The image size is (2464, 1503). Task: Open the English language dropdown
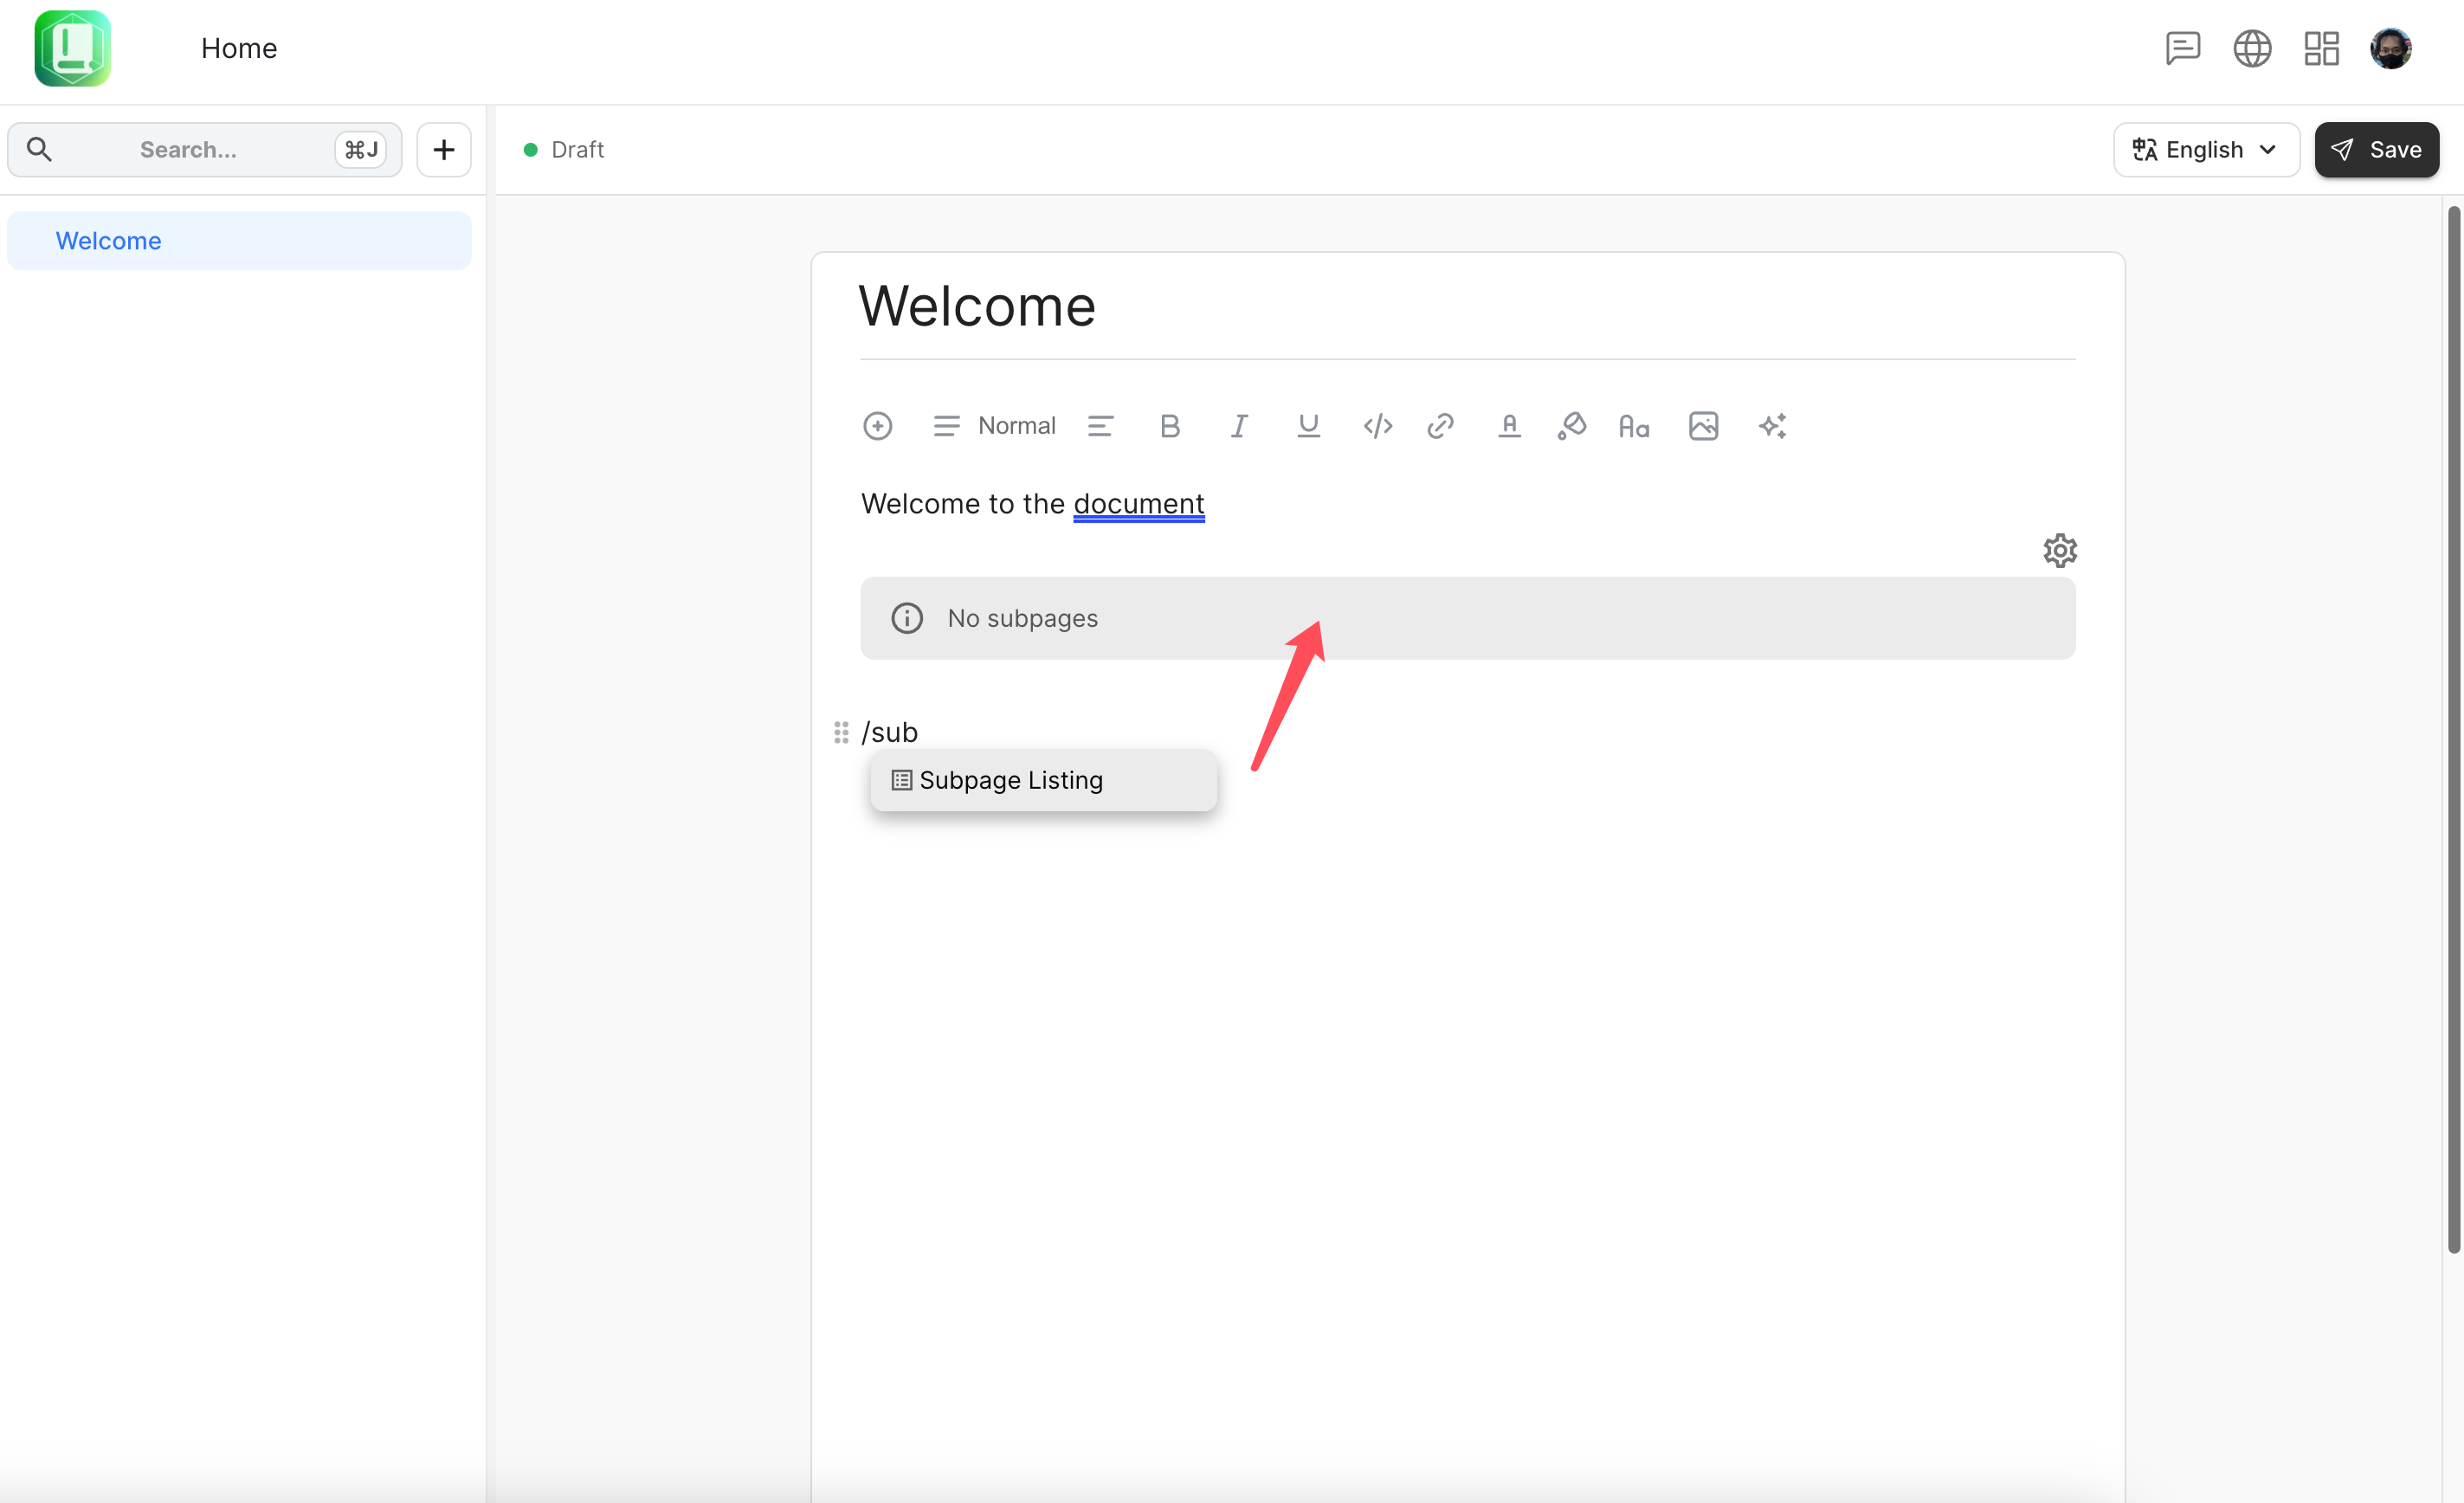click(x=2205, y=150)
